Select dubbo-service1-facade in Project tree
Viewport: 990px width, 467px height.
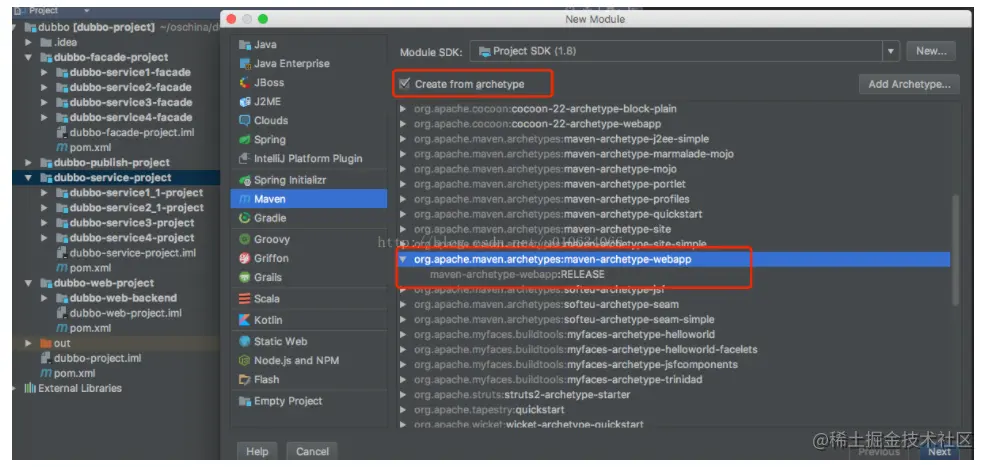coord(116,73)
